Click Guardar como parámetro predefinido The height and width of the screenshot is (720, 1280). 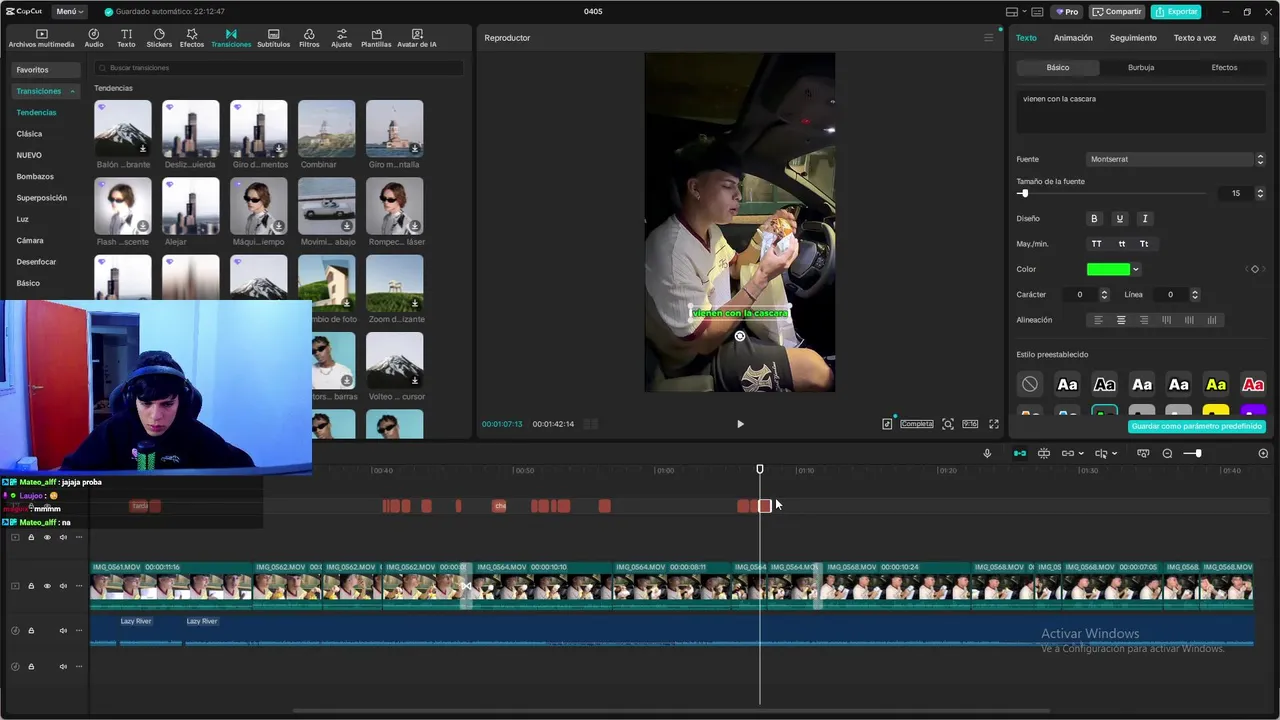click(x=1197, y=426)
